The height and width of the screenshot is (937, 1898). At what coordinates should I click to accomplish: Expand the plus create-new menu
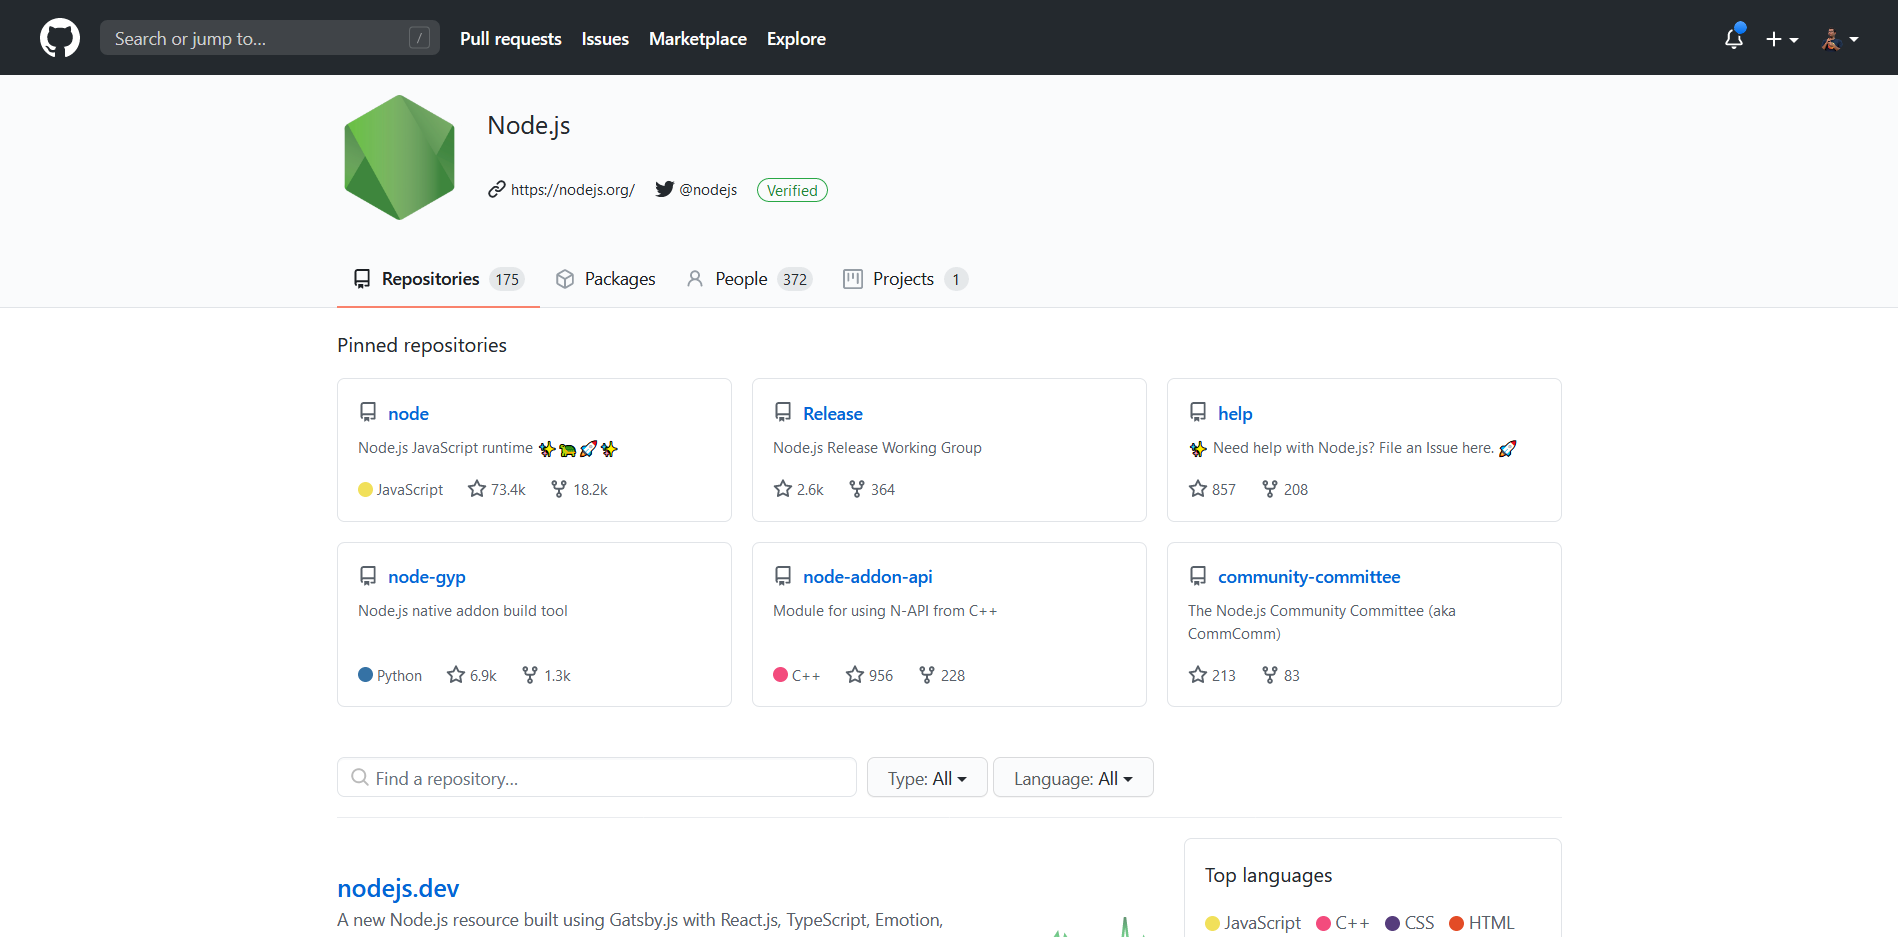tap(1782, 39)
